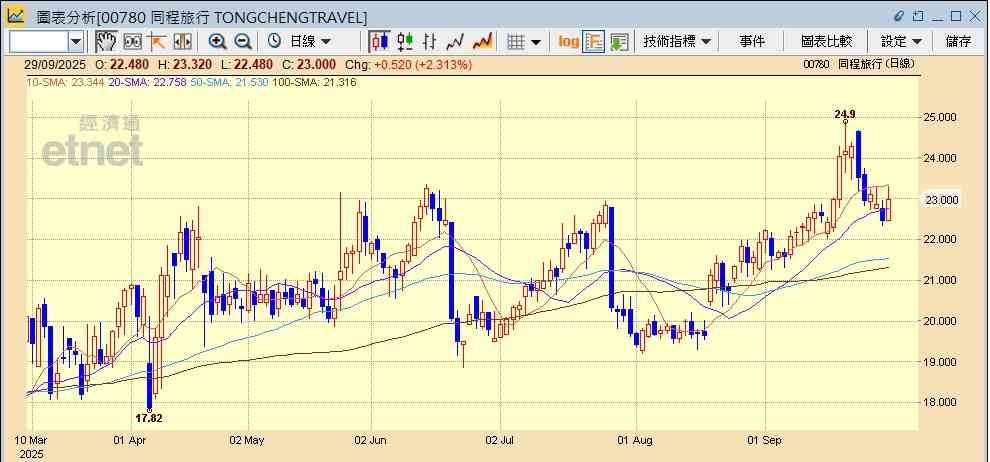Open 圖表比較 chart comparison
Screen dimensions: 990x462
pyautogui.click(x=826, y=42)
